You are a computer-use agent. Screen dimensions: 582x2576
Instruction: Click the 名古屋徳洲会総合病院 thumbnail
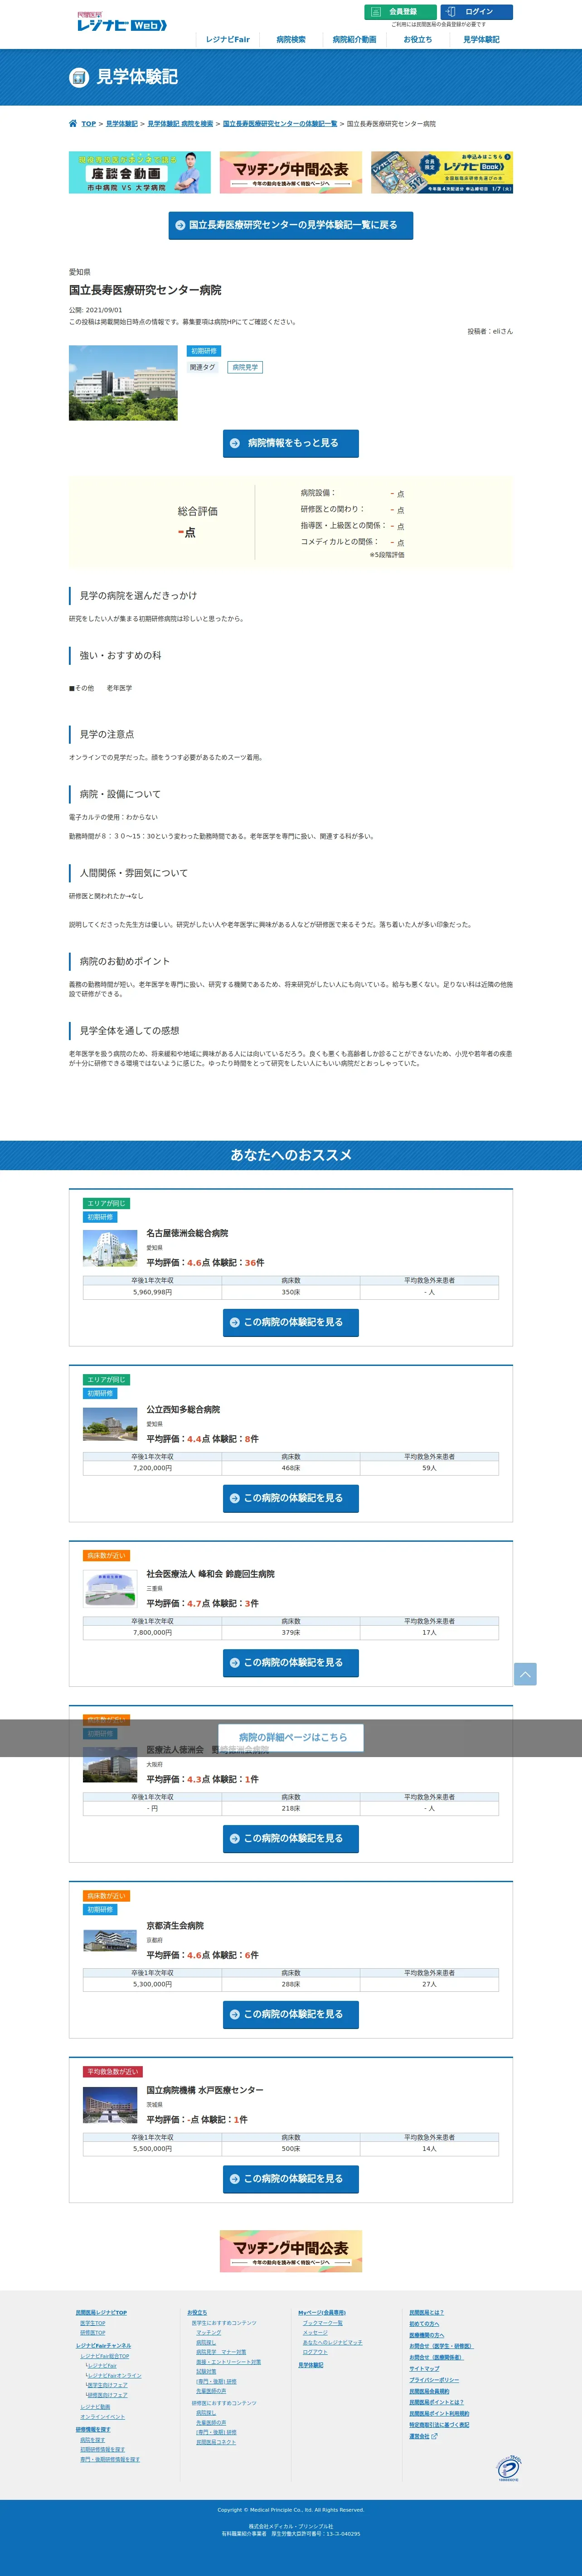(x=110, y=1248)
